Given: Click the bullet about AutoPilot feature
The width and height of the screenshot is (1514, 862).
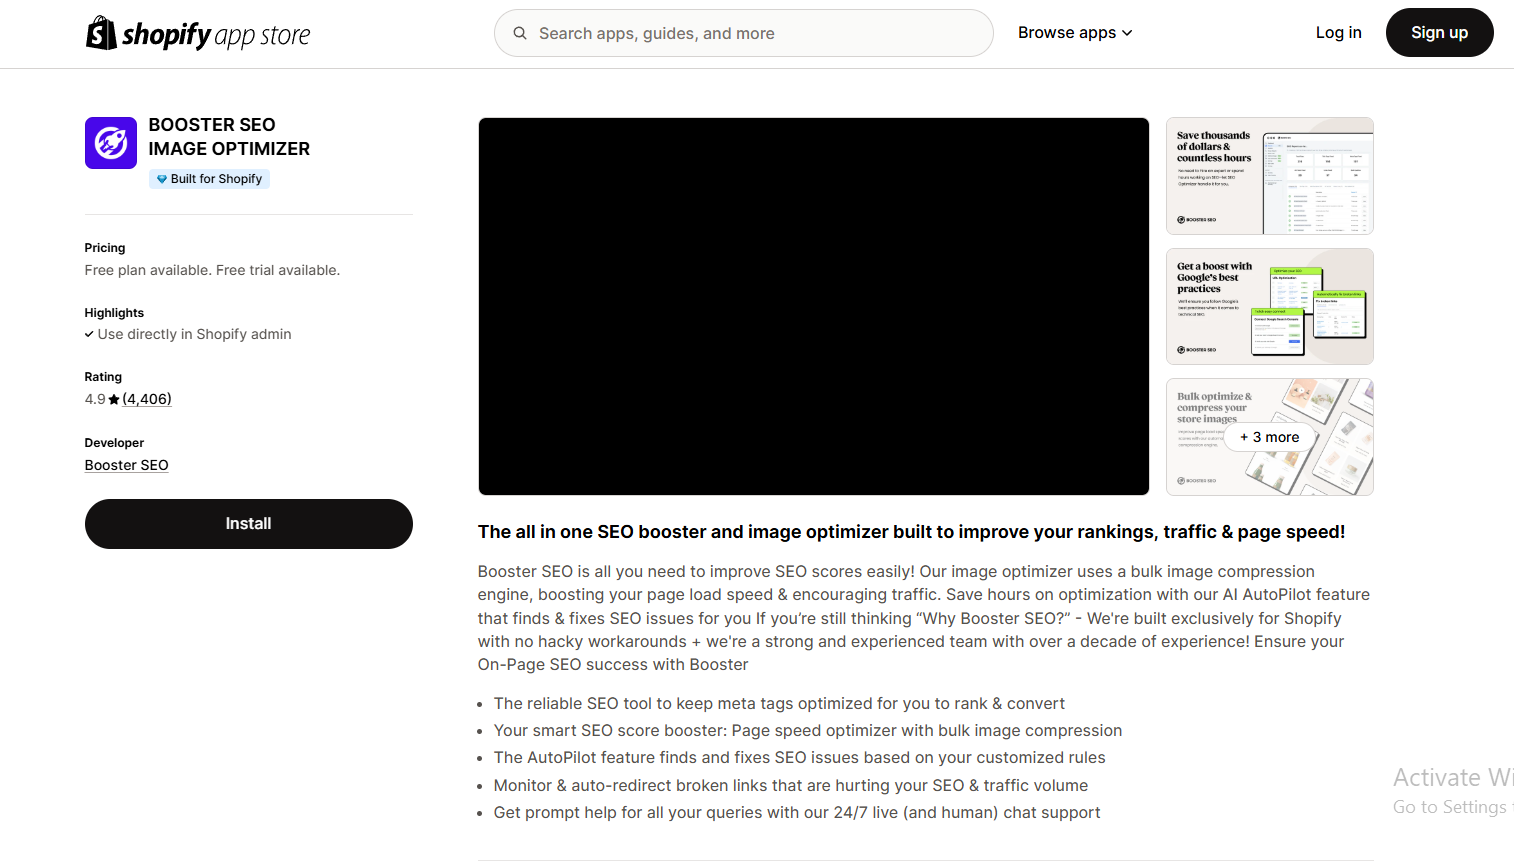Looking at the screenshot, I should click(x=799, y=758).
